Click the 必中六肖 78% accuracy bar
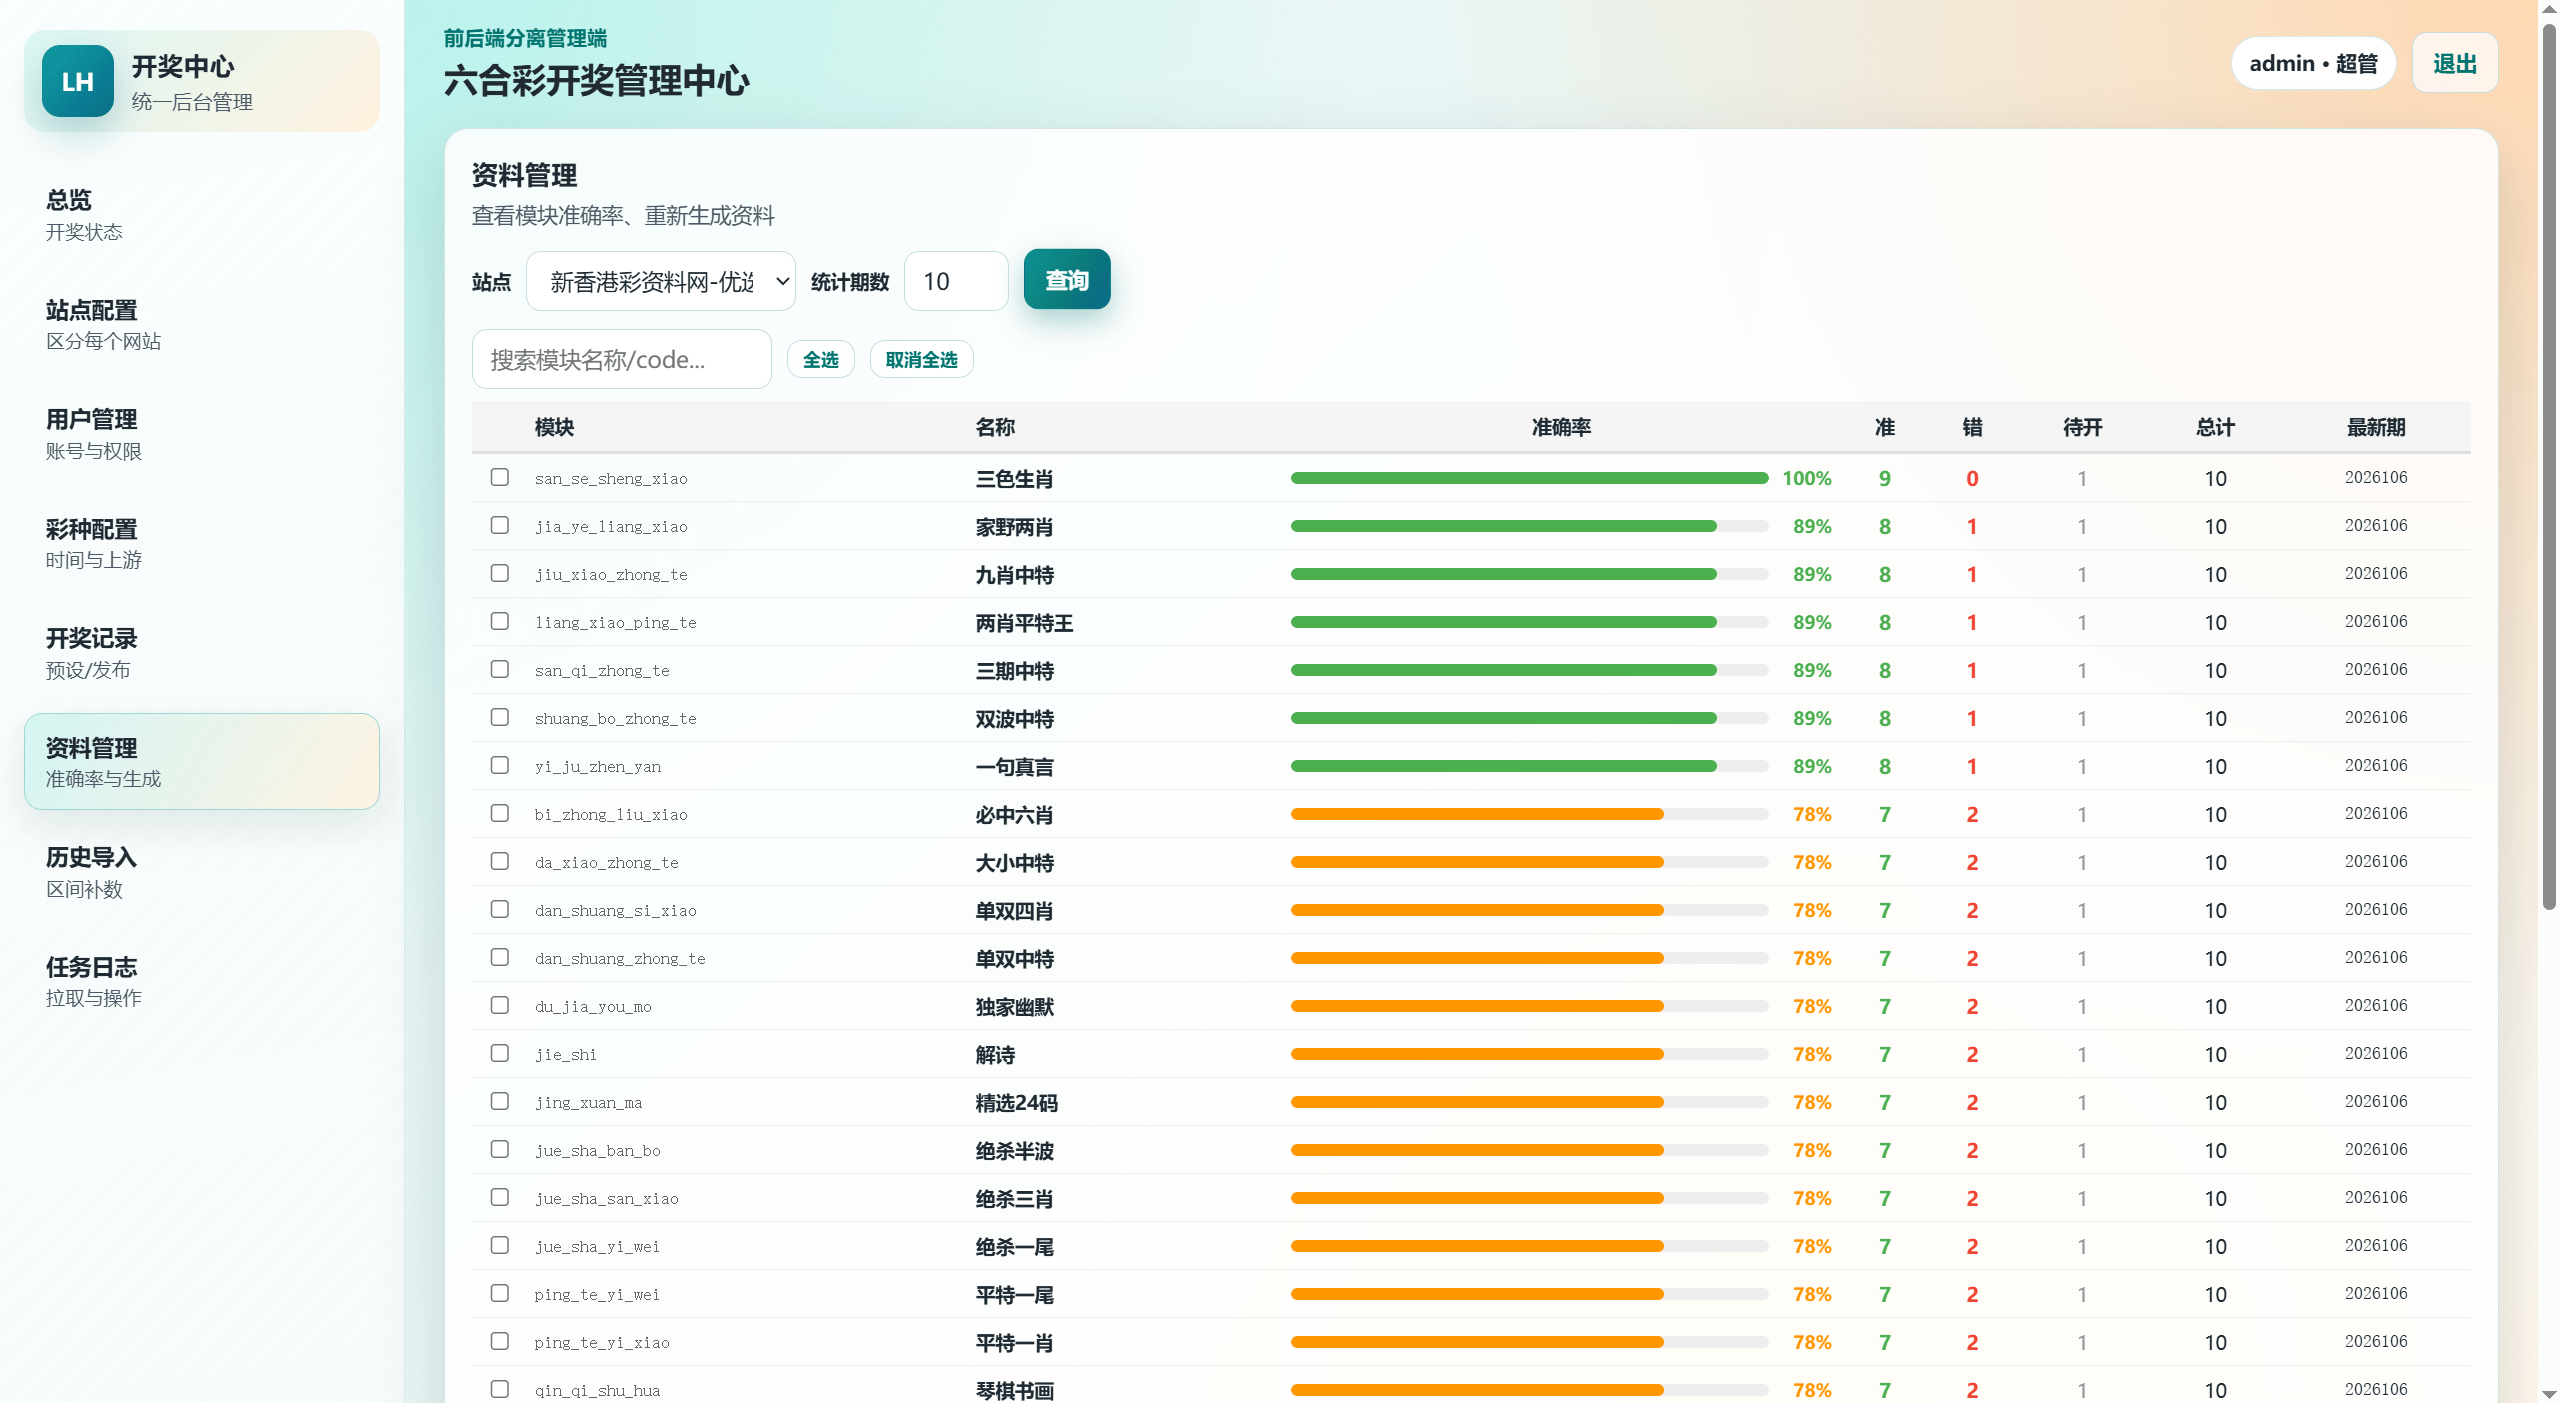This screenshot has width=2560, height=1403. click(1530, 814)
